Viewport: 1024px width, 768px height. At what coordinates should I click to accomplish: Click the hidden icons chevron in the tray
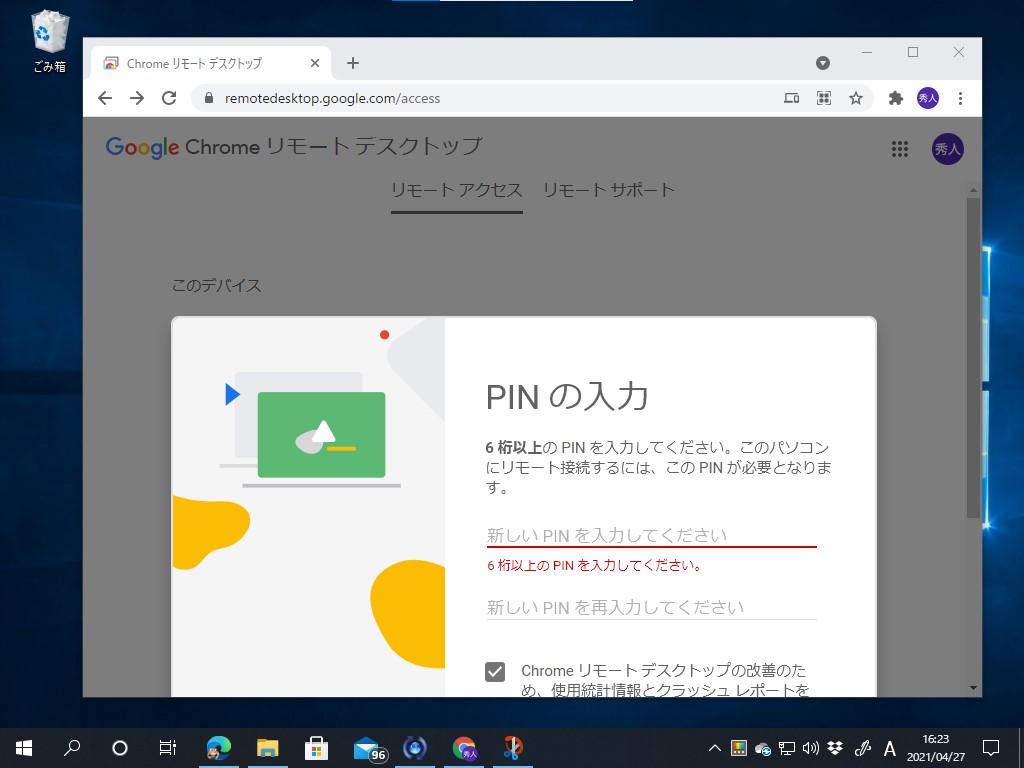click(714, 747)
